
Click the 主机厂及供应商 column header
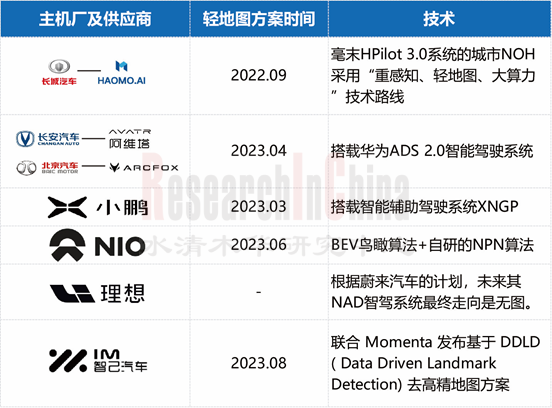[95, 19]
